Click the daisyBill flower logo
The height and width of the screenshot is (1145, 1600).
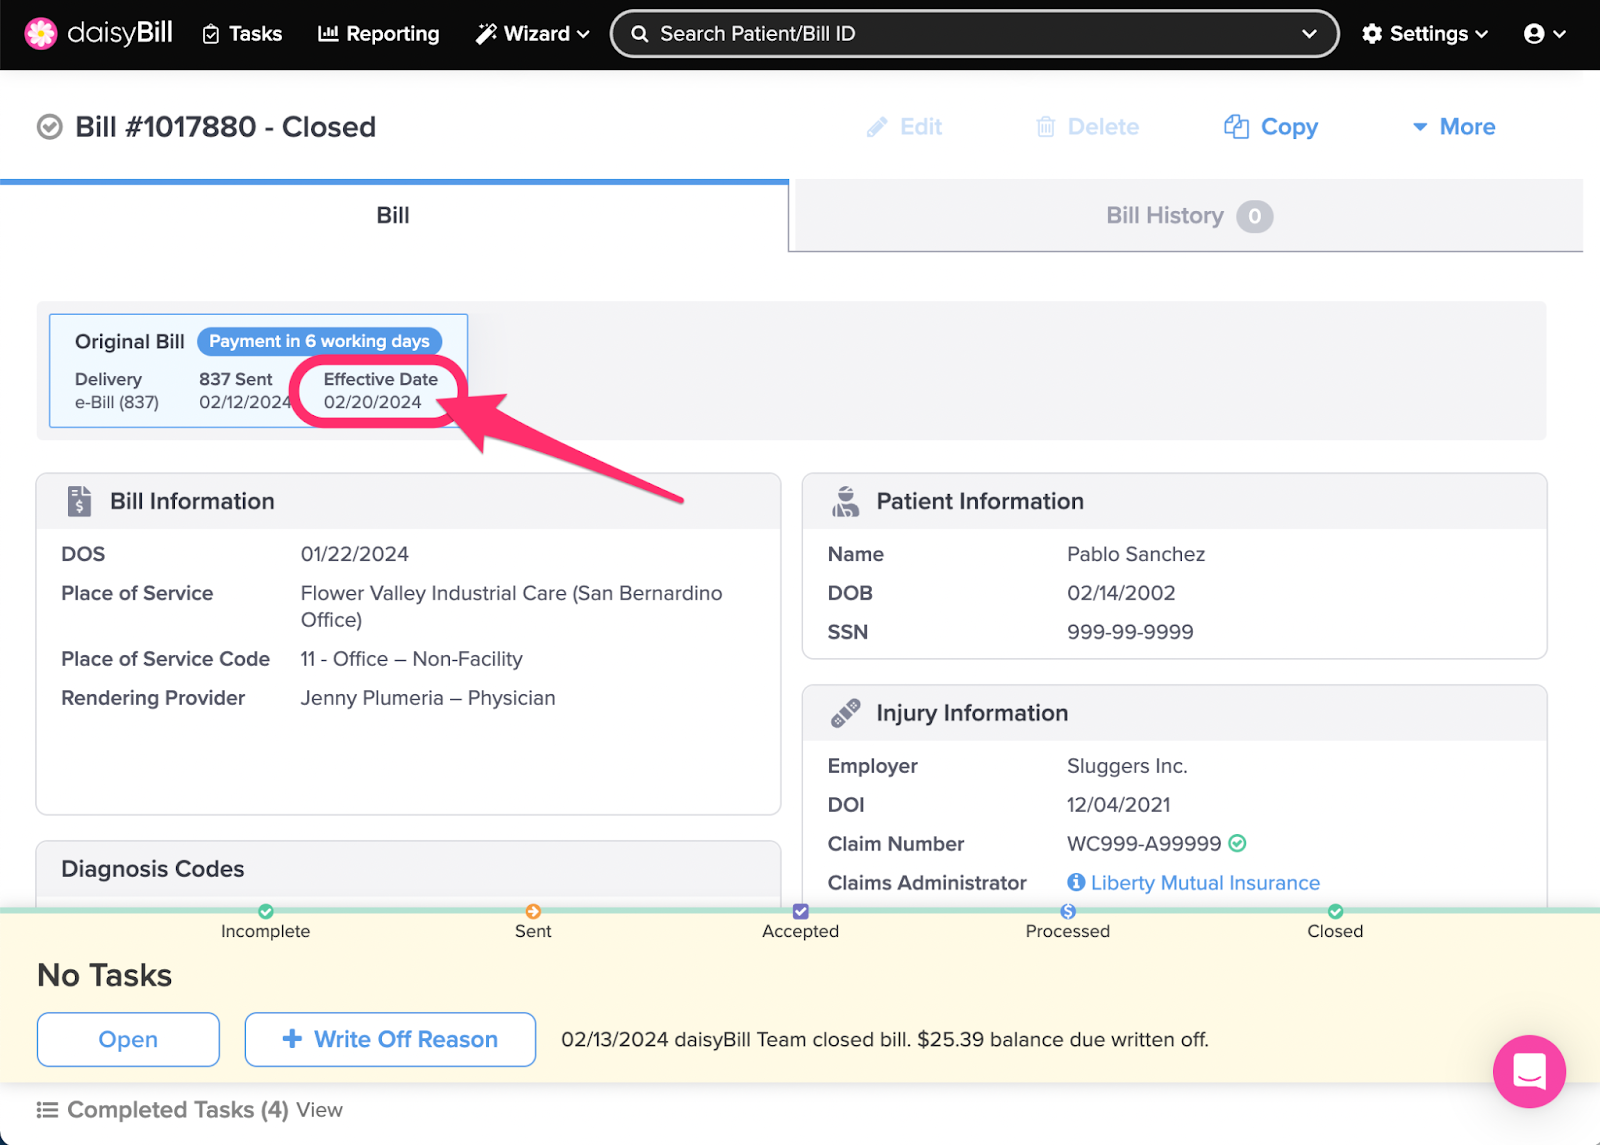pos(40,34)
